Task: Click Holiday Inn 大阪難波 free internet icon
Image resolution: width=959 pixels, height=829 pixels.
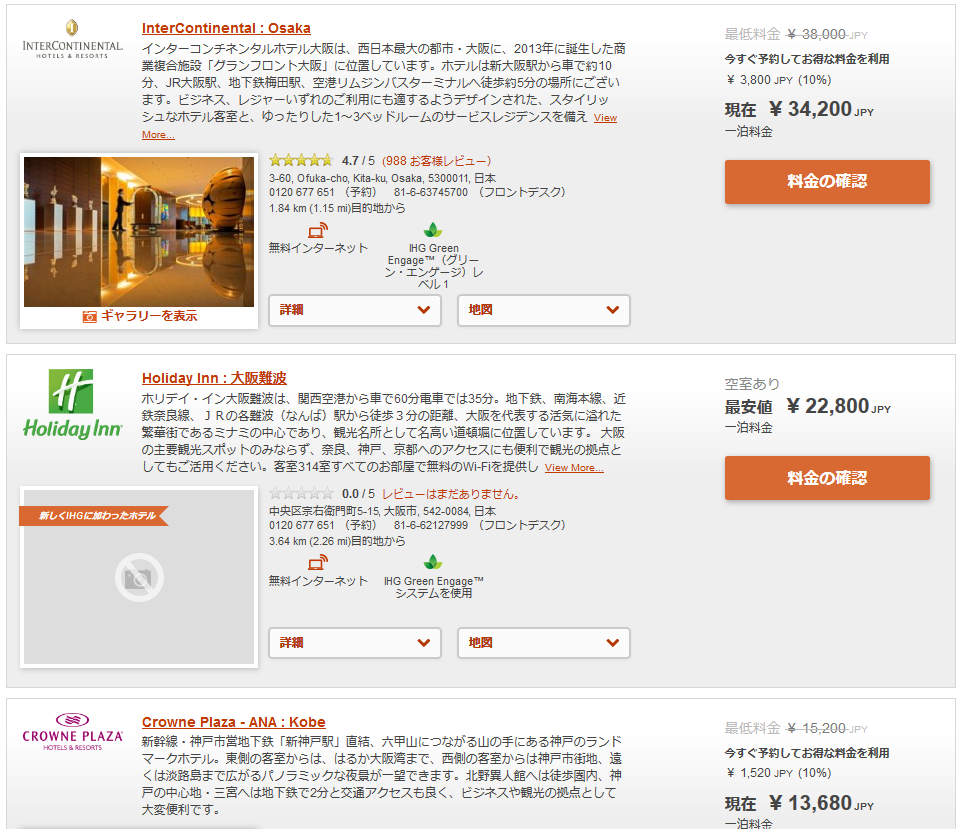Action: [317, 562]
